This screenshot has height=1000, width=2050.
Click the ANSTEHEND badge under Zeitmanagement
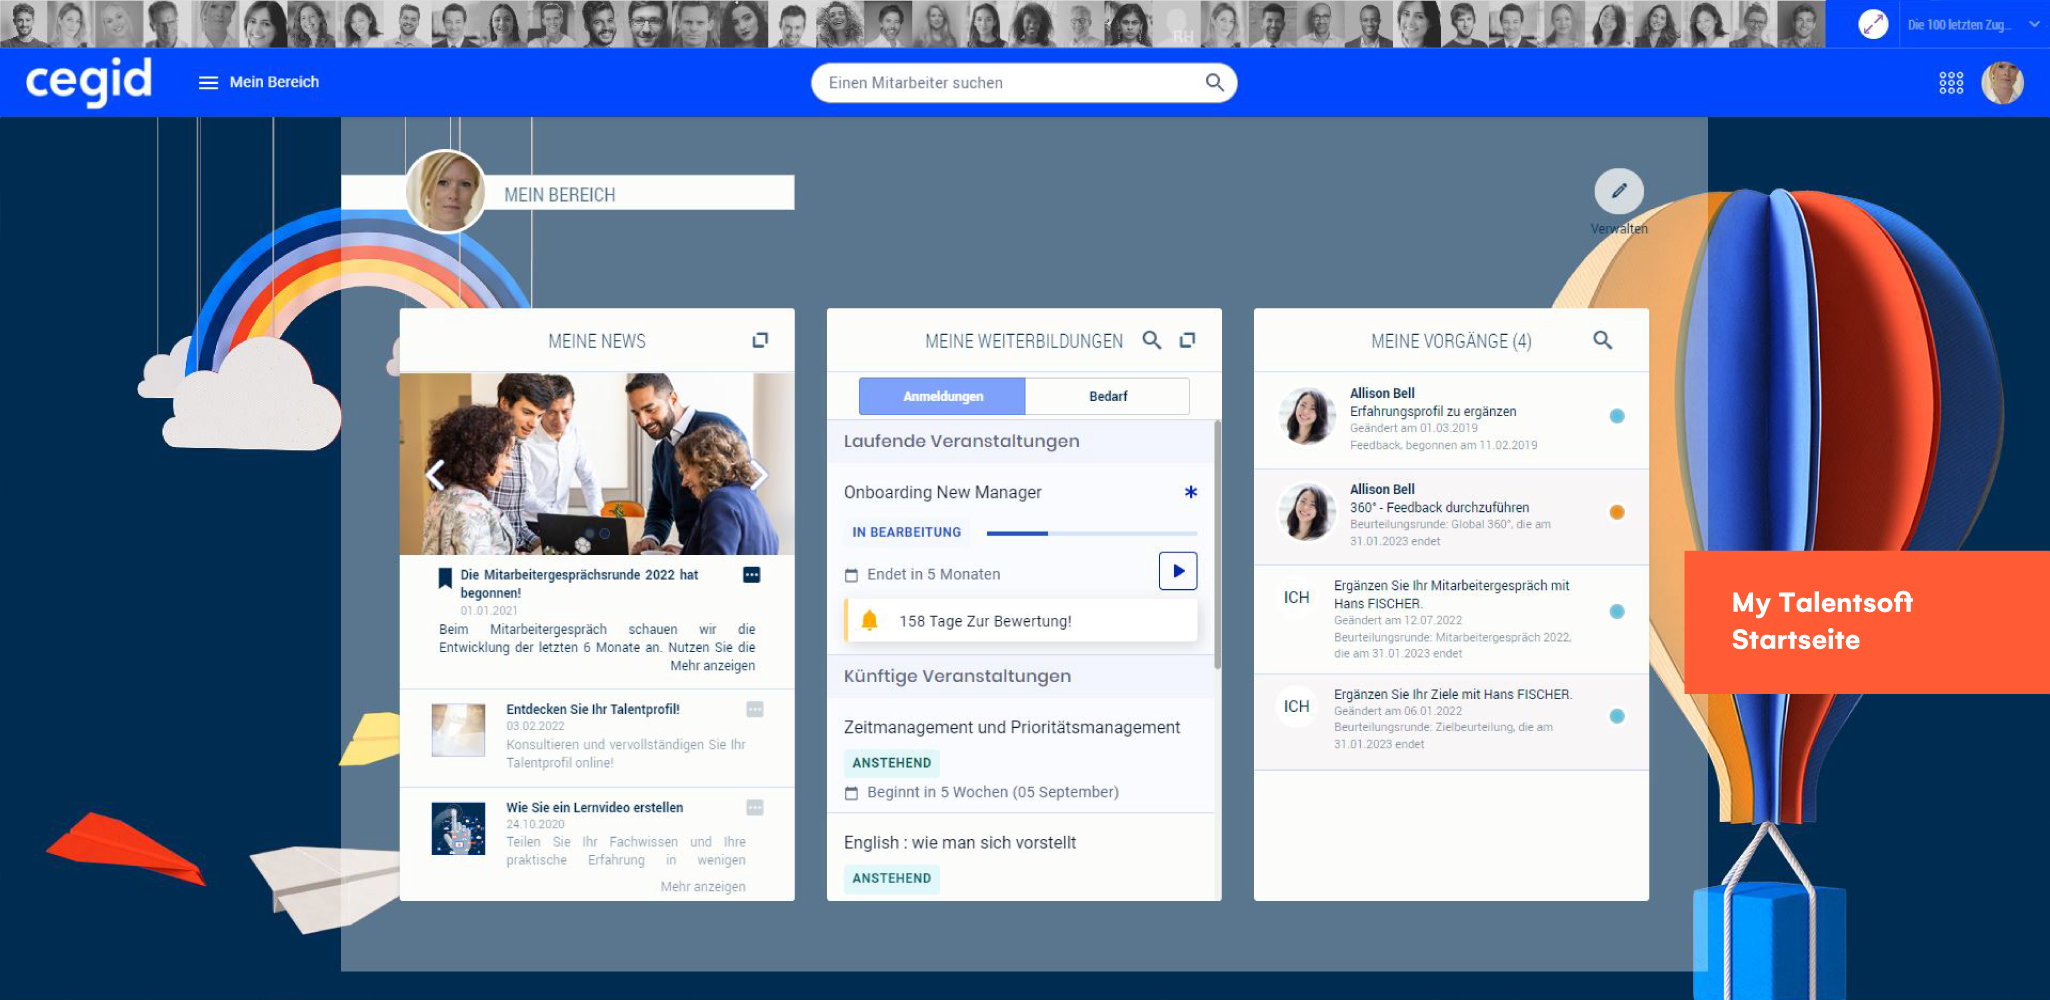tap(892, 763)
